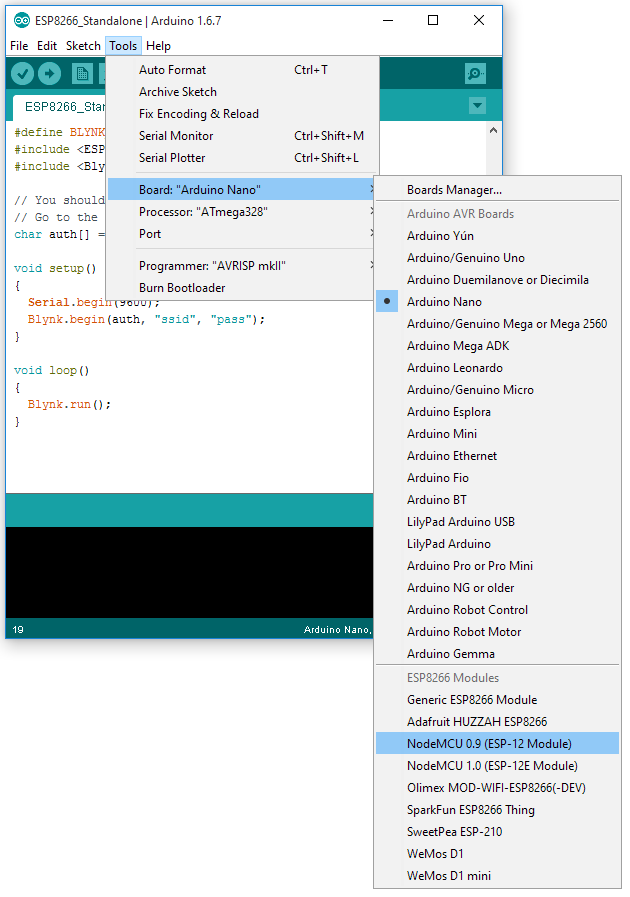
Task: Select Arduino Mega ADK board
Action: point(497,346)
